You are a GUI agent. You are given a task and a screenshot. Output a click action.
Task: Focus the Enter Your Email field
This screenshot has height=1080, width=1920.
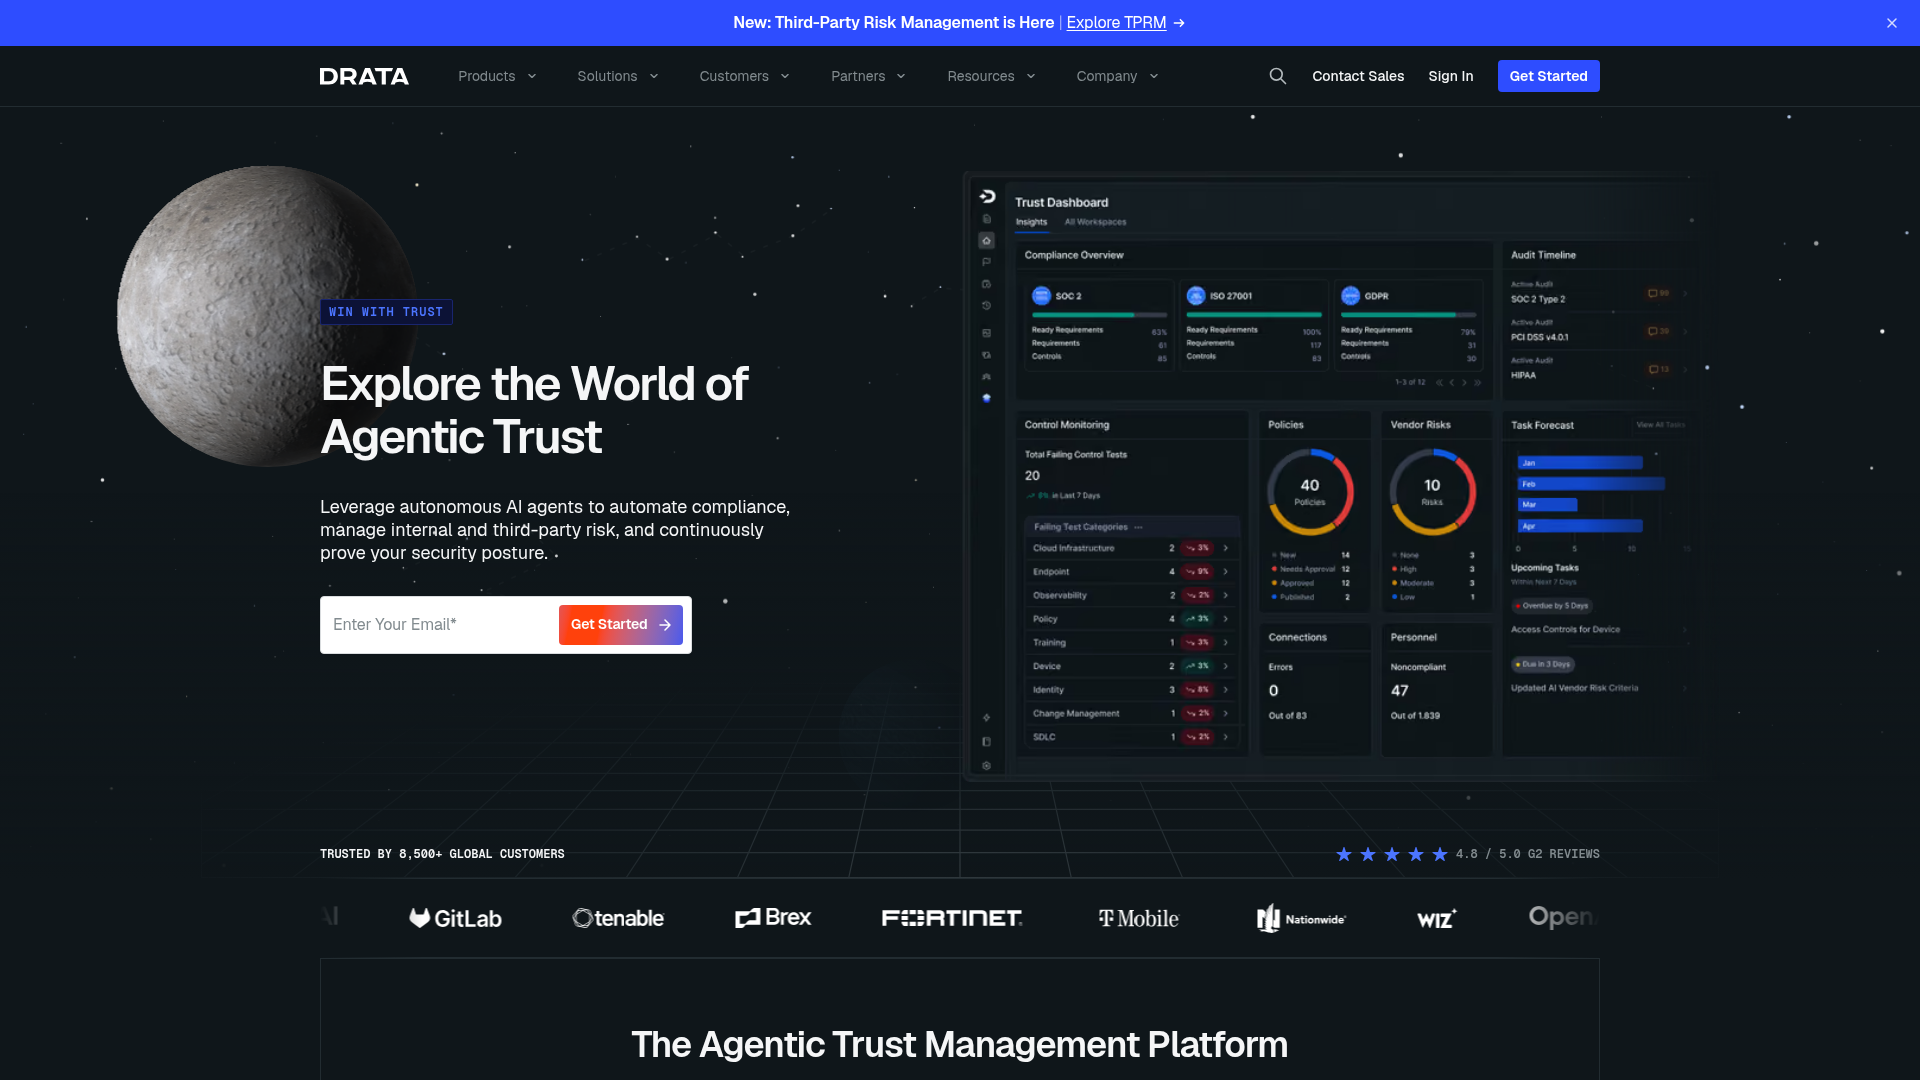[x=438, y=625]
